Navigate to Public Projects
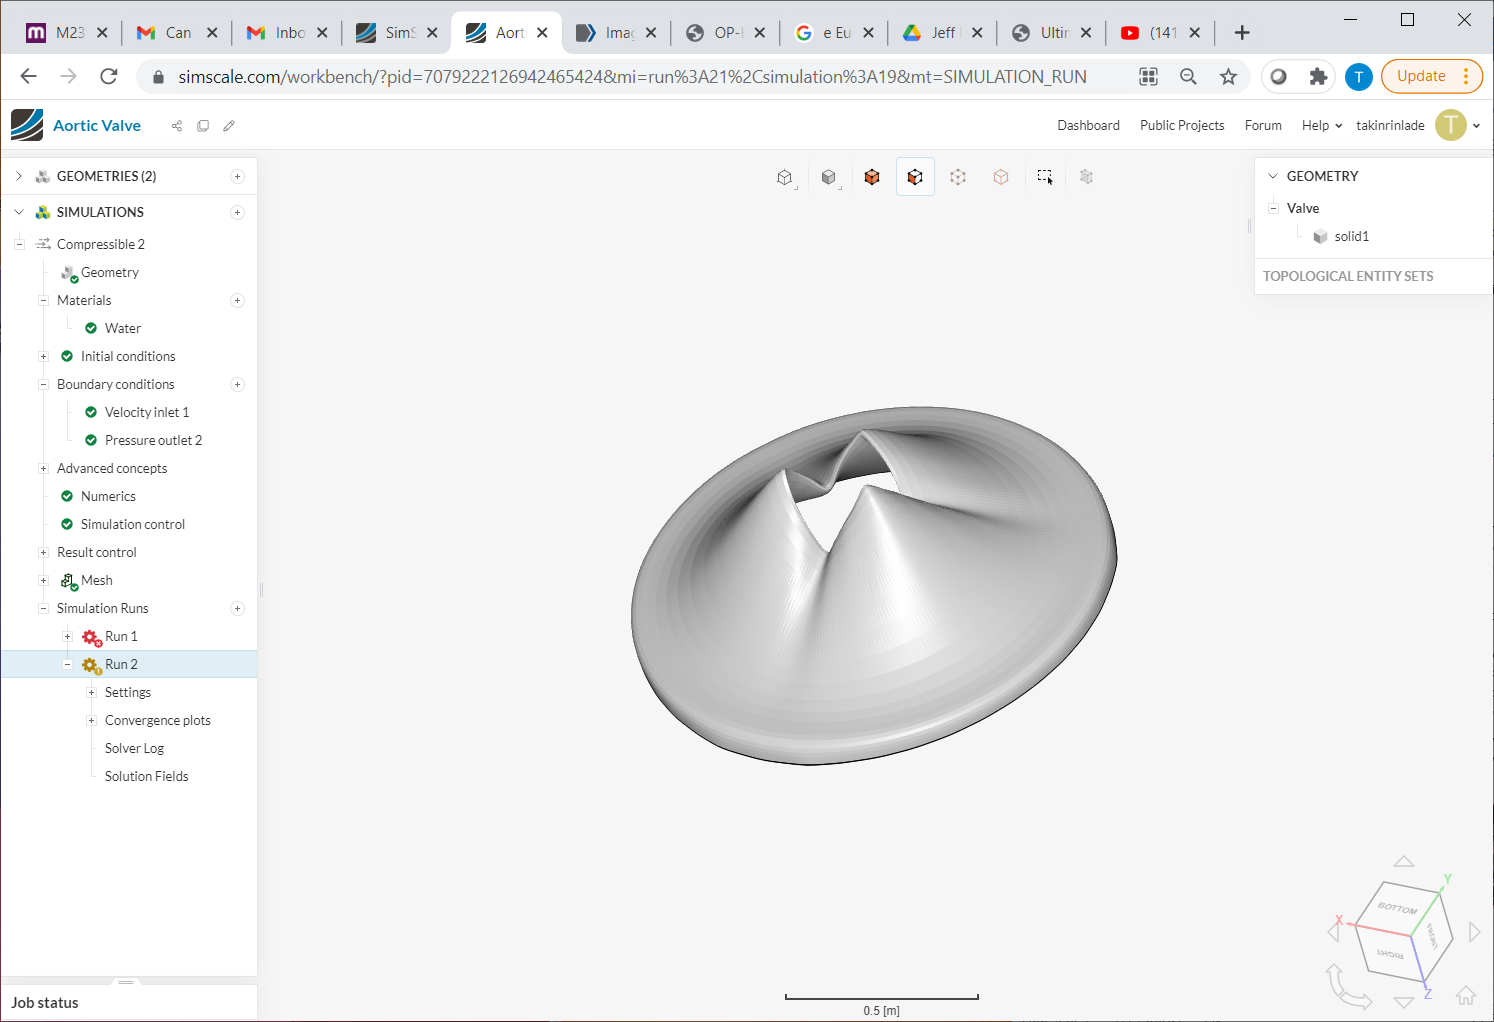This screenshot has width=1494, height=1022. (x=1182, y=125)
